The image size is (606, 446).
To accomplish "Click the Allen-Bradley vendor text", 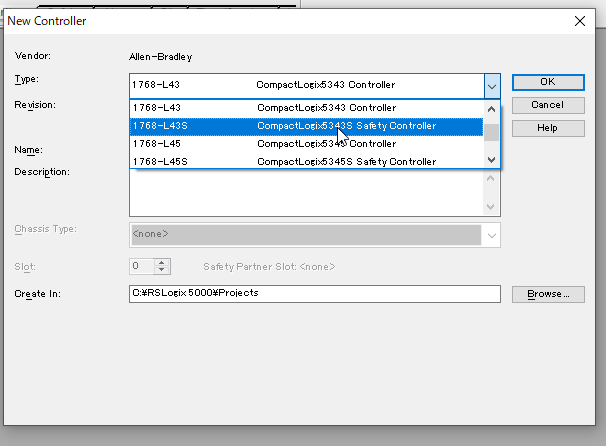I will pyautogui.click(x=160, y=57).
